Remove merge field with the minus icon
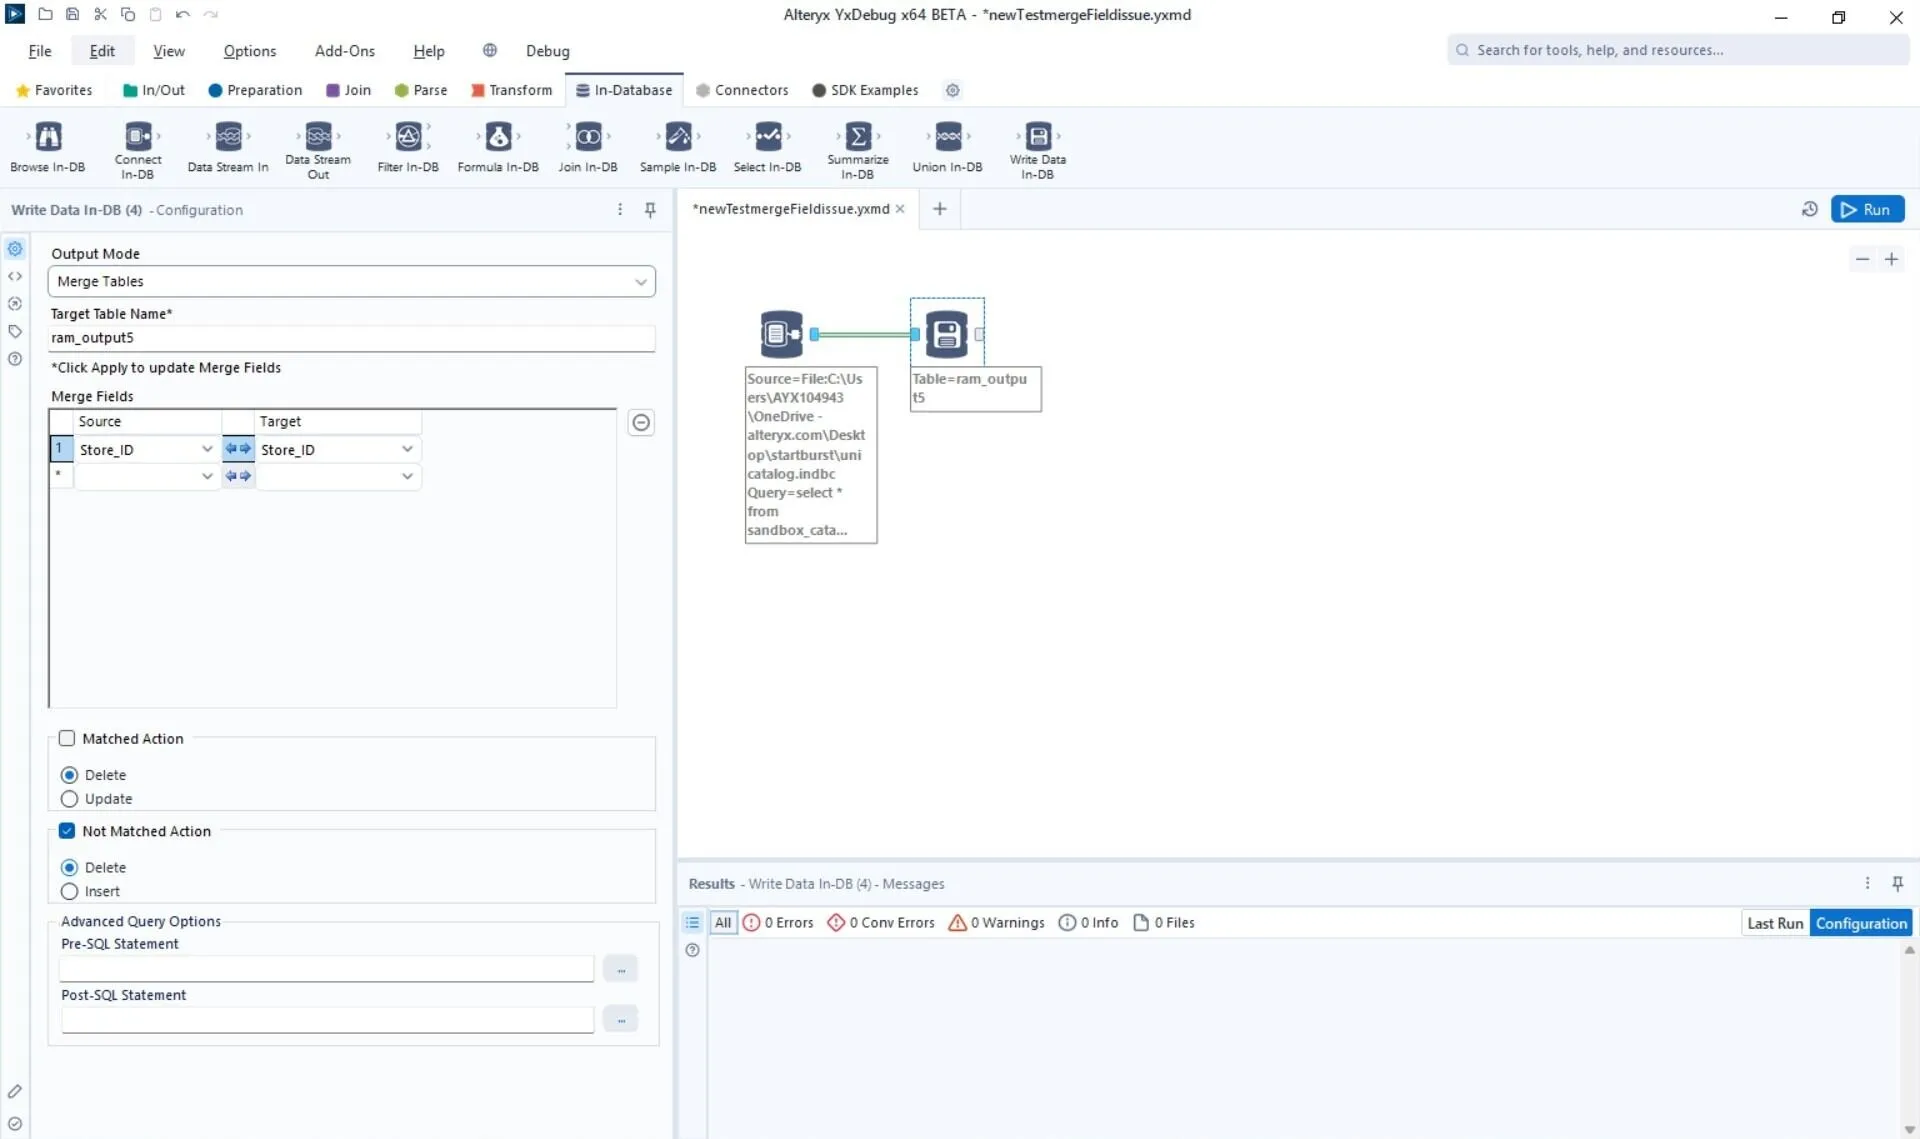Screen dimensions: 1920x1139 pos(641,423)
